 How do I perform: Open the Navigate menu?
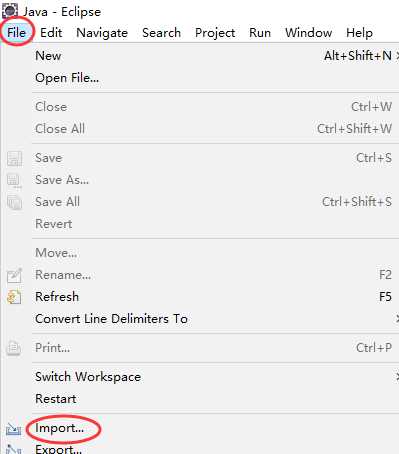102,33
